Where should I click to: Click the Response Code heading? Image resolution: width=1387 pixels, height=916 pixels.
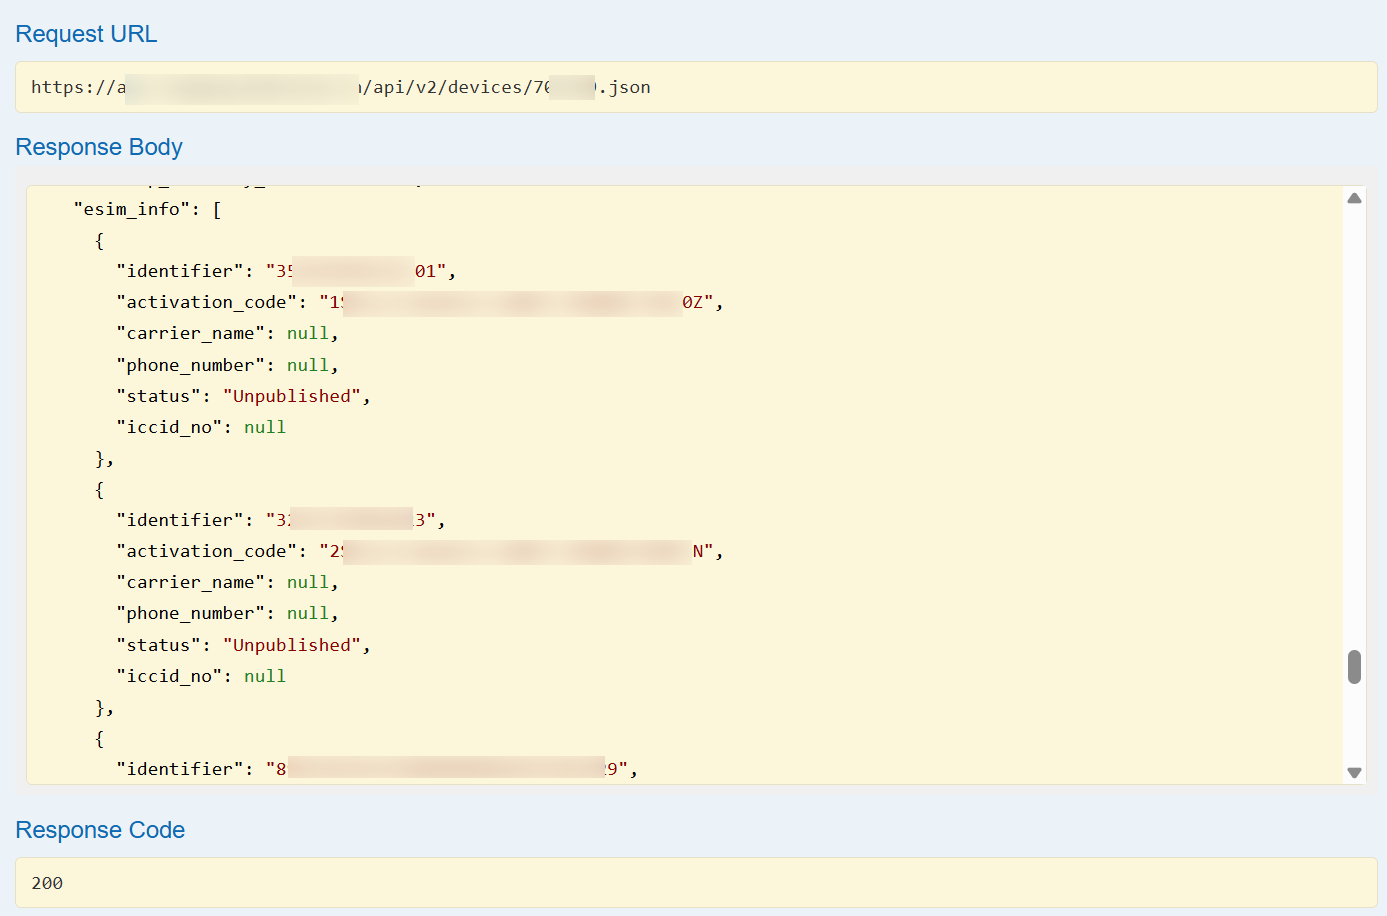pyautogui.click(x=100, y=830)
